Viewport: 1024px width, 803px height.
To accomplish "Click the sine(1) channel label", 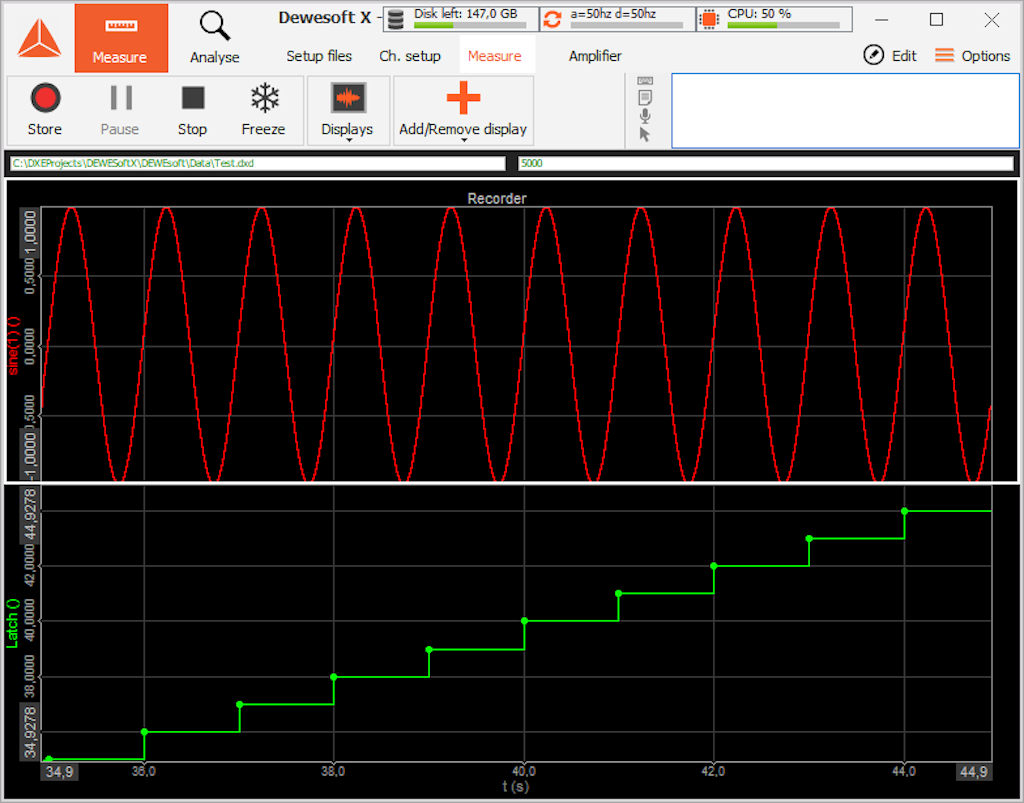I will [14, 346].
